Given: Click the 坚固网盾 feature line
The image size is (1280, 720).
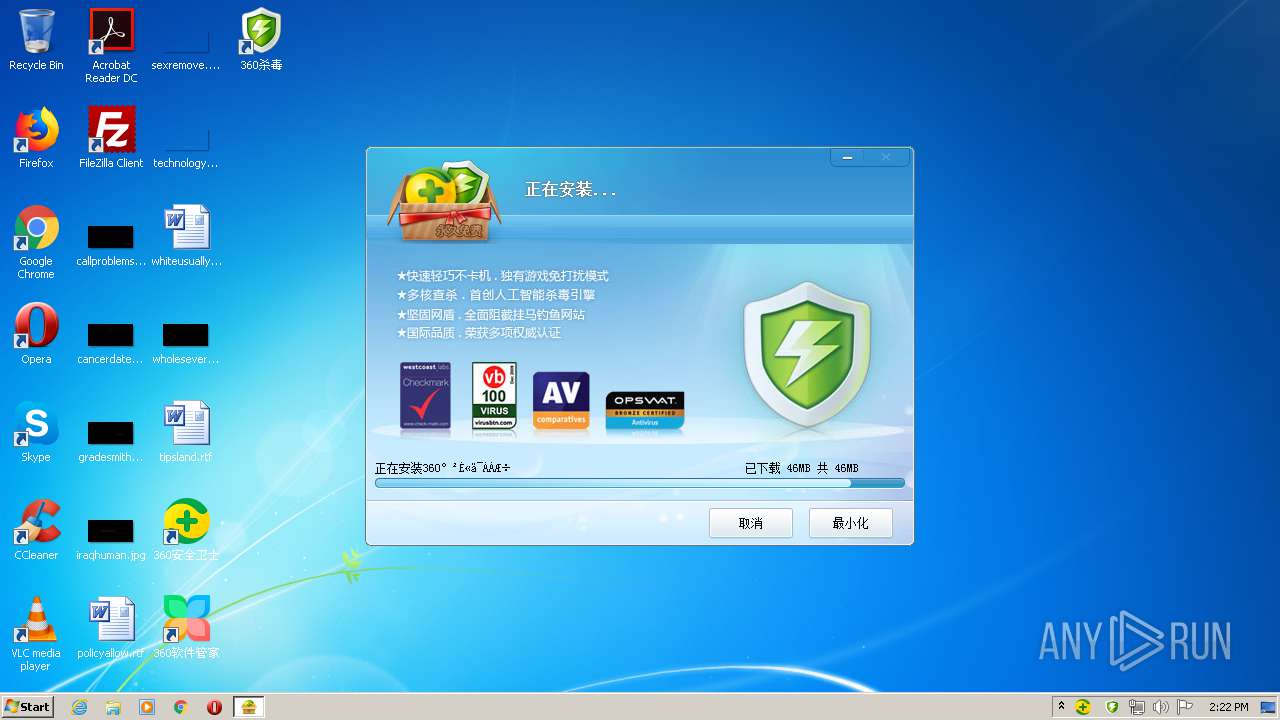Looking at the screenshot, I should tap(491, 314).
